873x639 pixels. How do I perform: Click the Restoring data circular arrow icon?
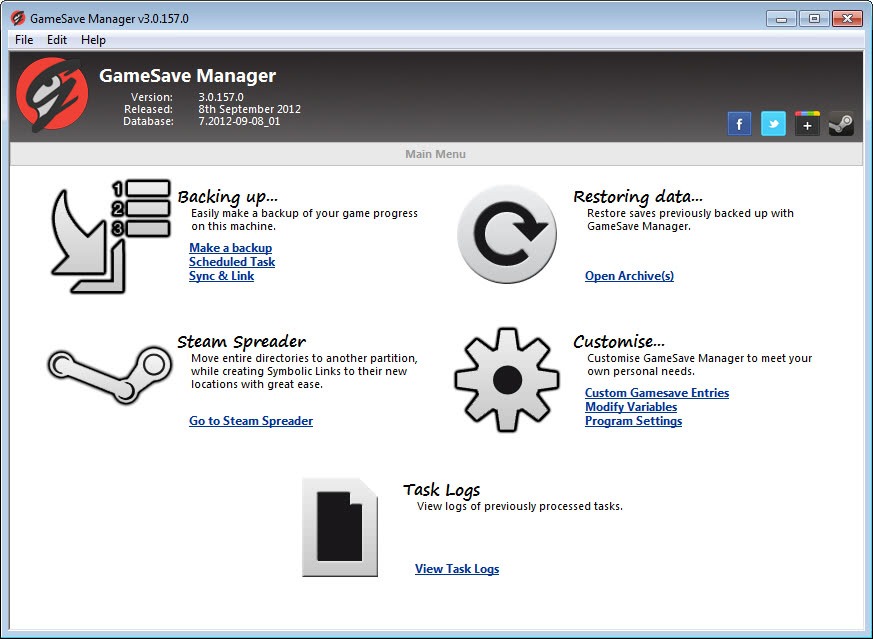pyautogui.click(x=507, y=234)
